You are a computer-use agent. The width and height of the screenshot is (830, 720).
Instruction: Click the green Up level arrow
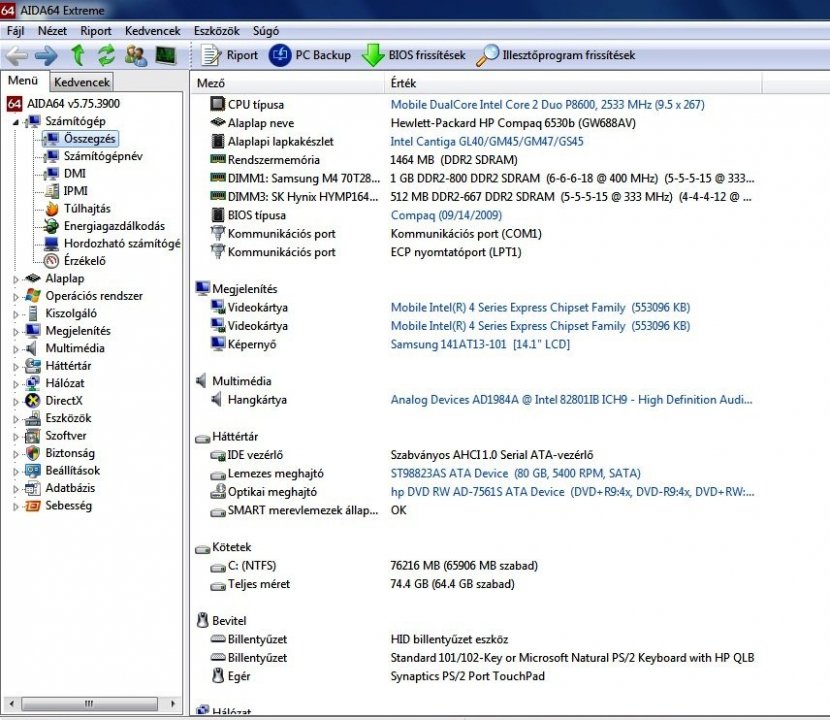coord(78,55)
